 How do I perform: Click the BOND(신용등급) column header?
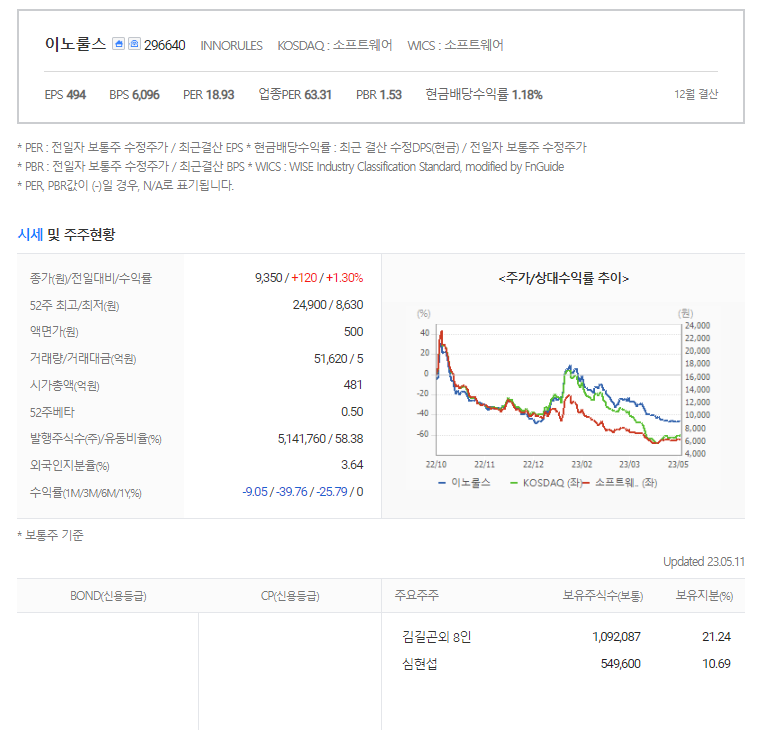pyautogui.click(x=108, y=596)
